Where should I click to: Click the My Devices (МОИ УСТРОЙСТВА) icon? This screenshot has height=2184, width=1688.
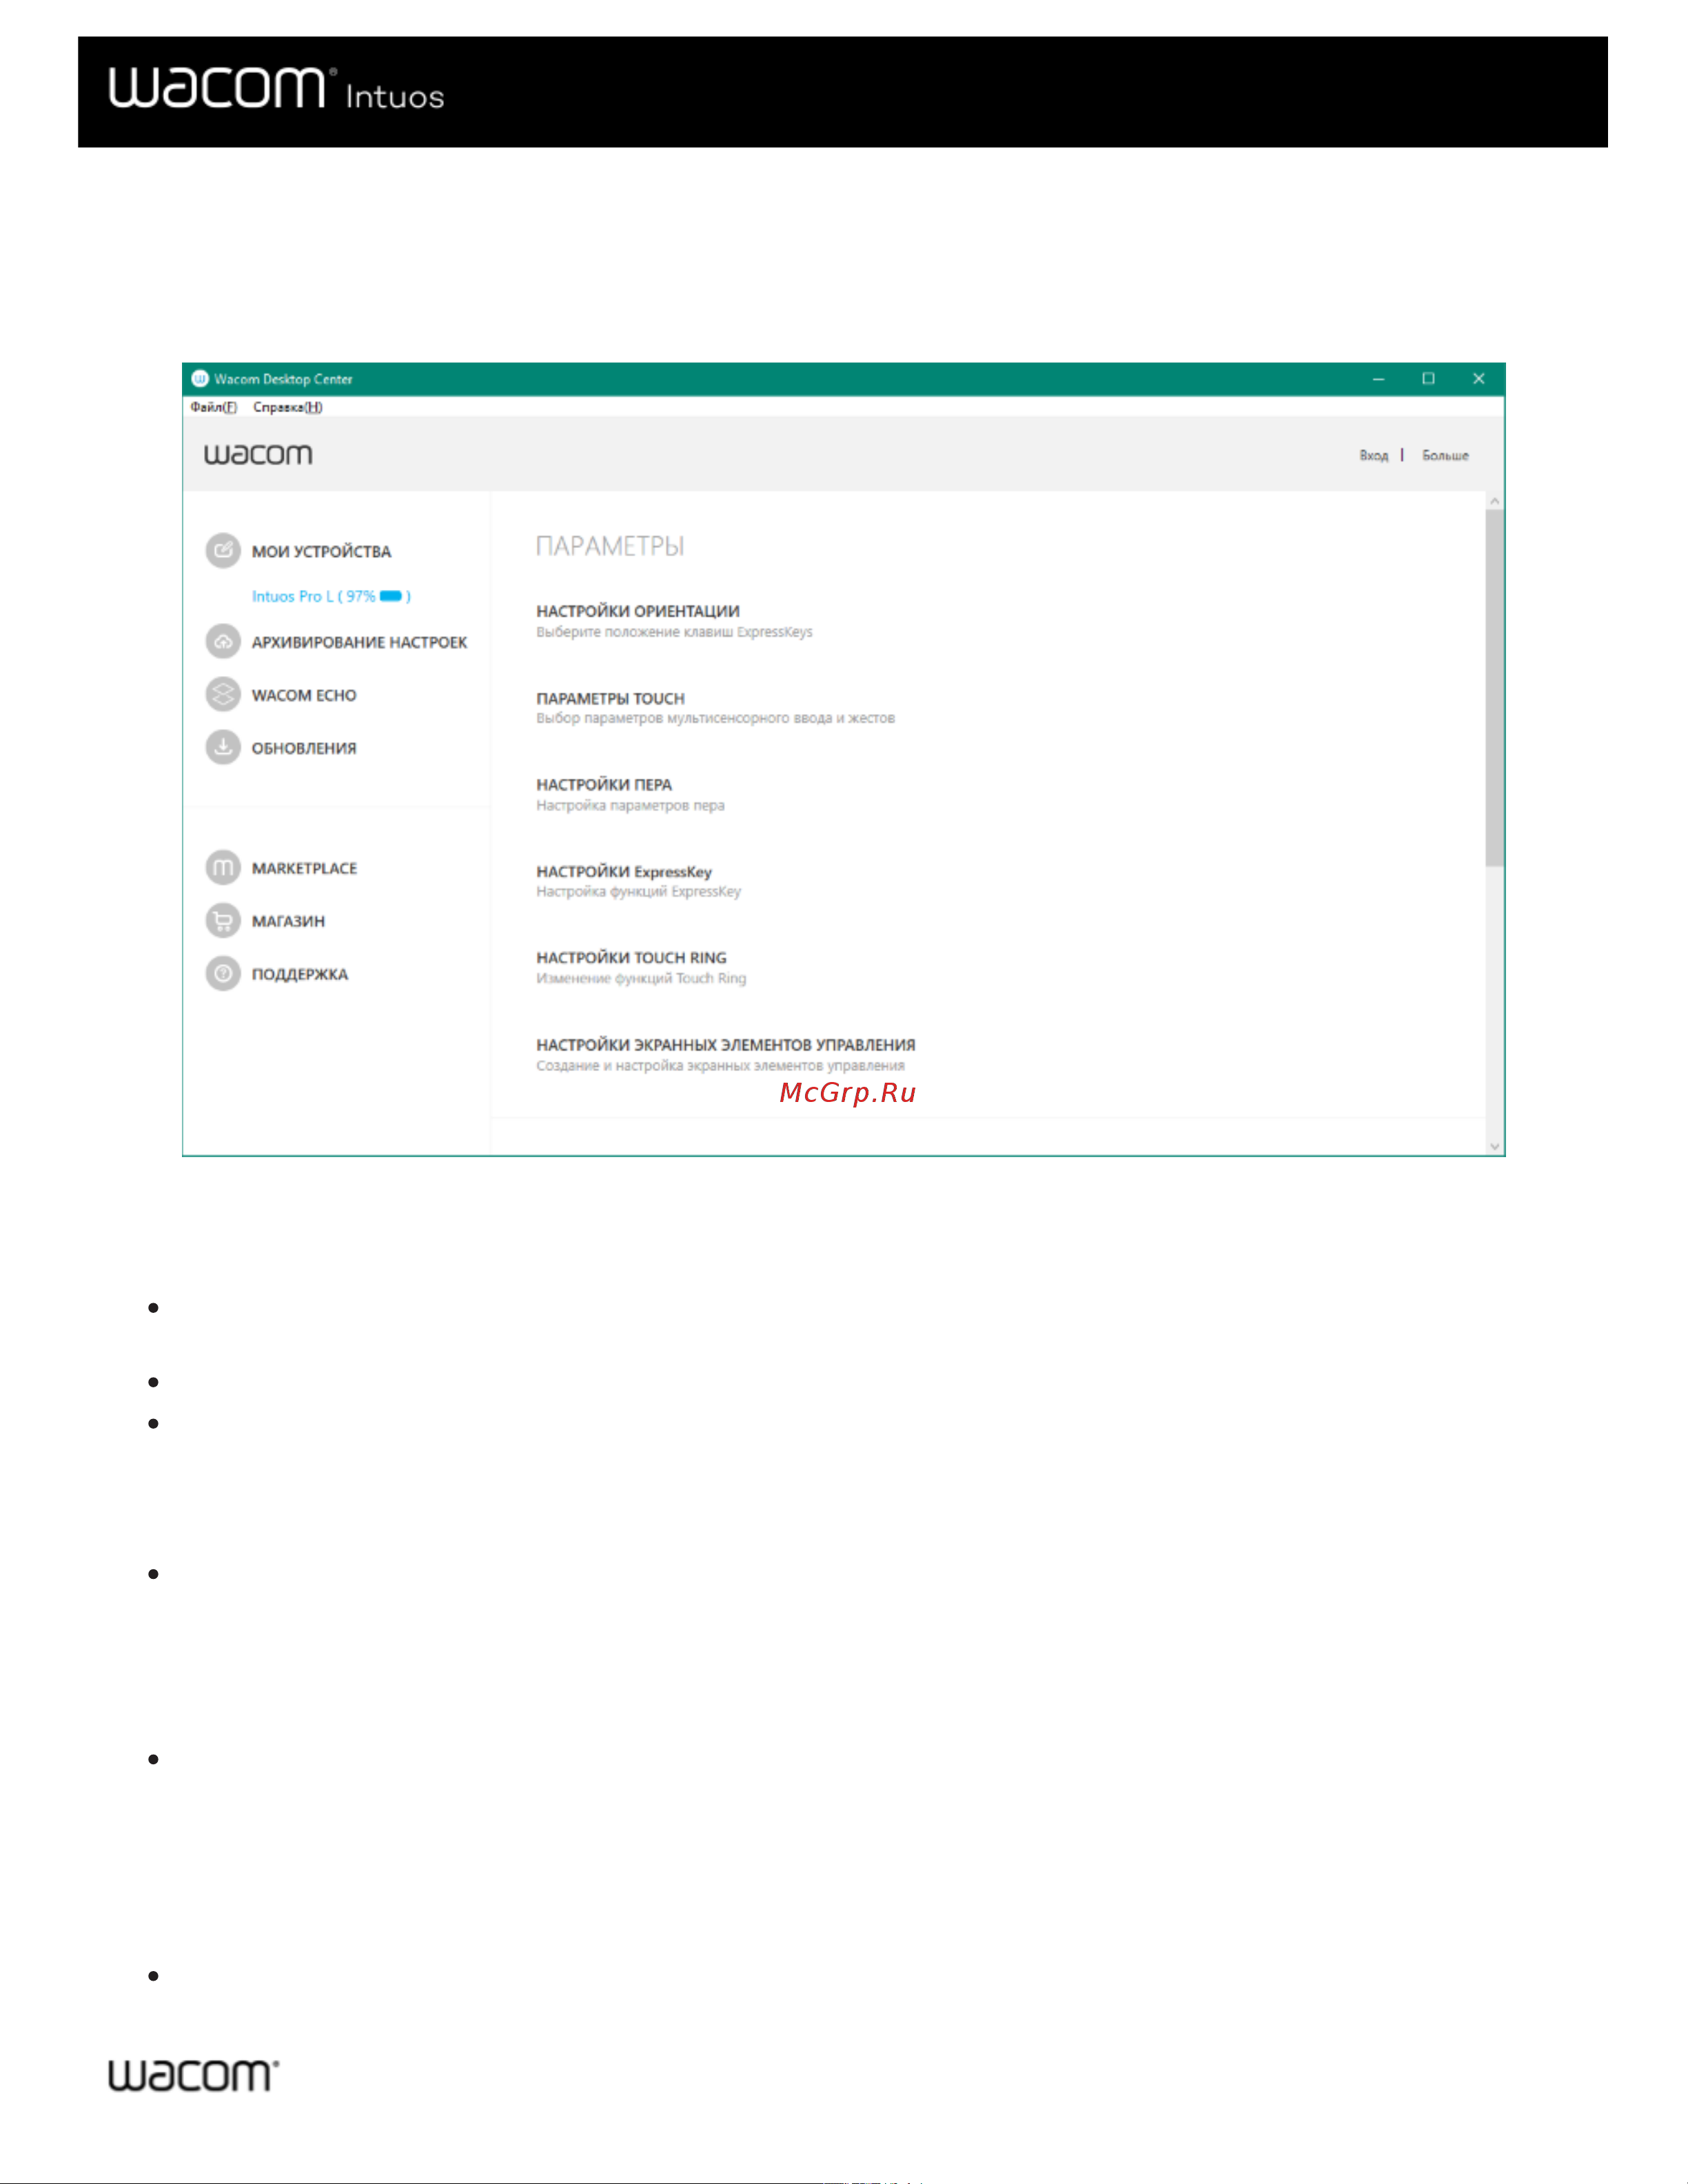[x=223, y=550]
